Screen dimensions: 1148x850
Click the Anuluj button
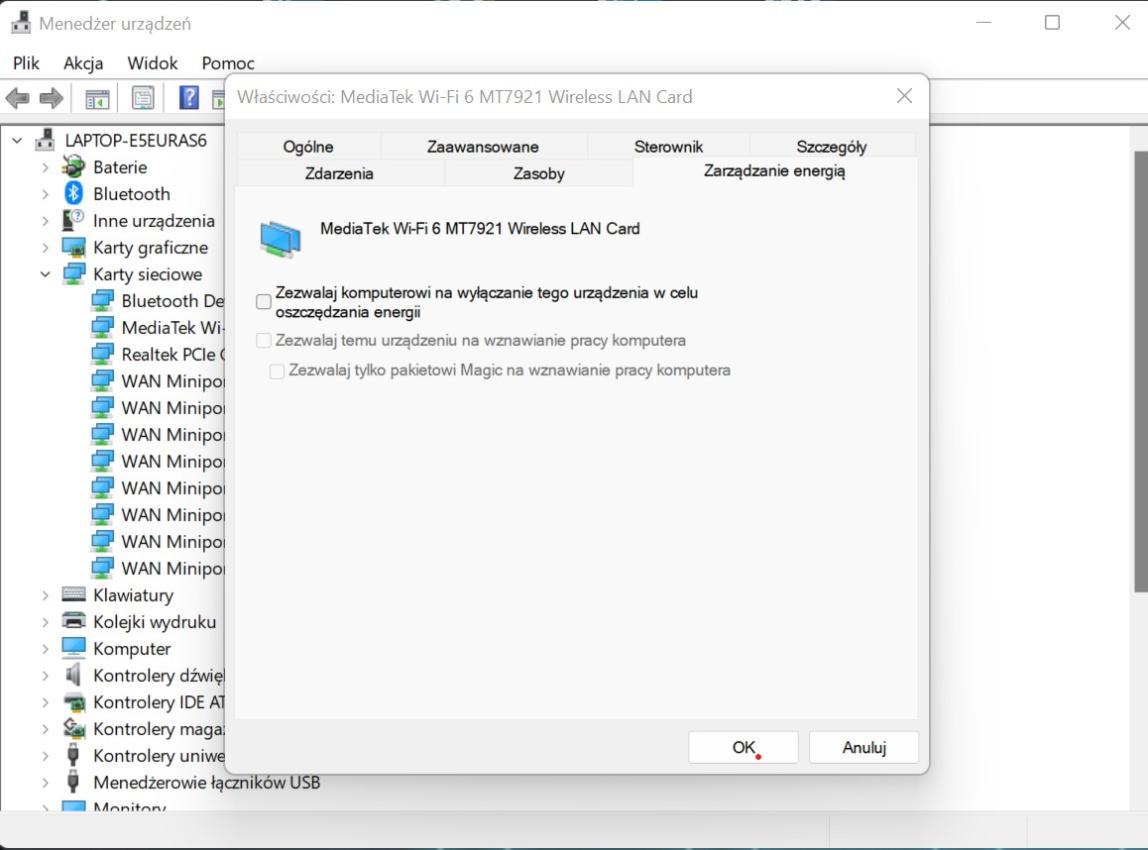[863, 747]
